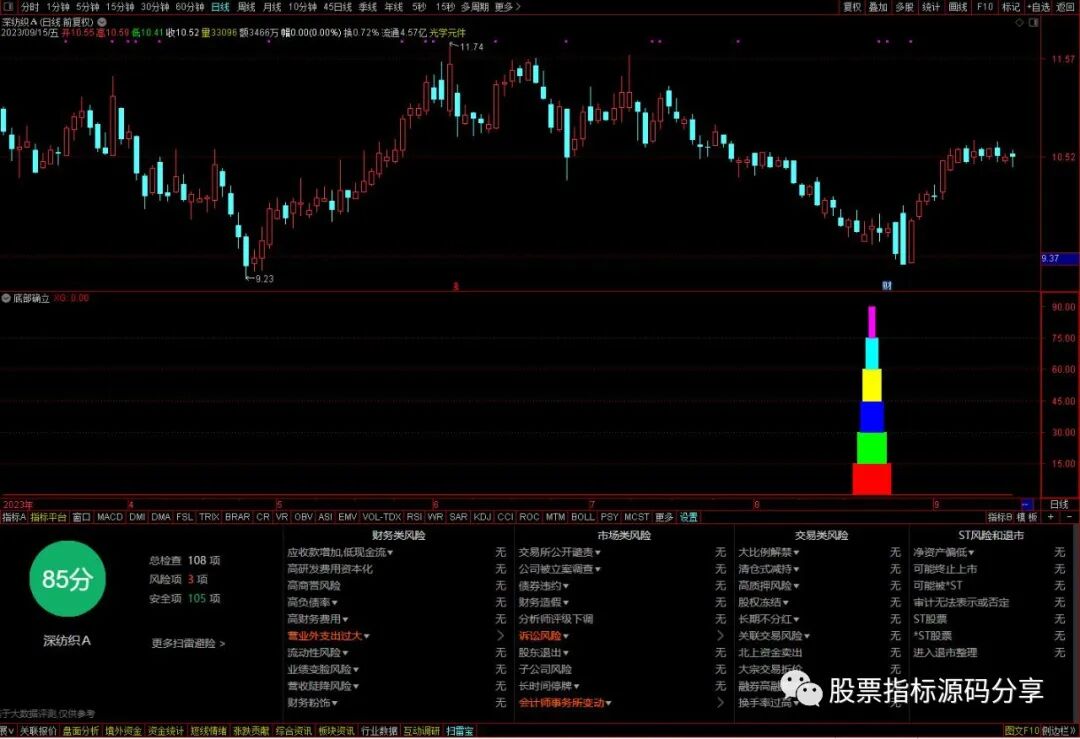The width and height of the screenshot is (1080, 739).
Task: Open 综合资讯 bottom tab
Action: [x=294, y=731]
